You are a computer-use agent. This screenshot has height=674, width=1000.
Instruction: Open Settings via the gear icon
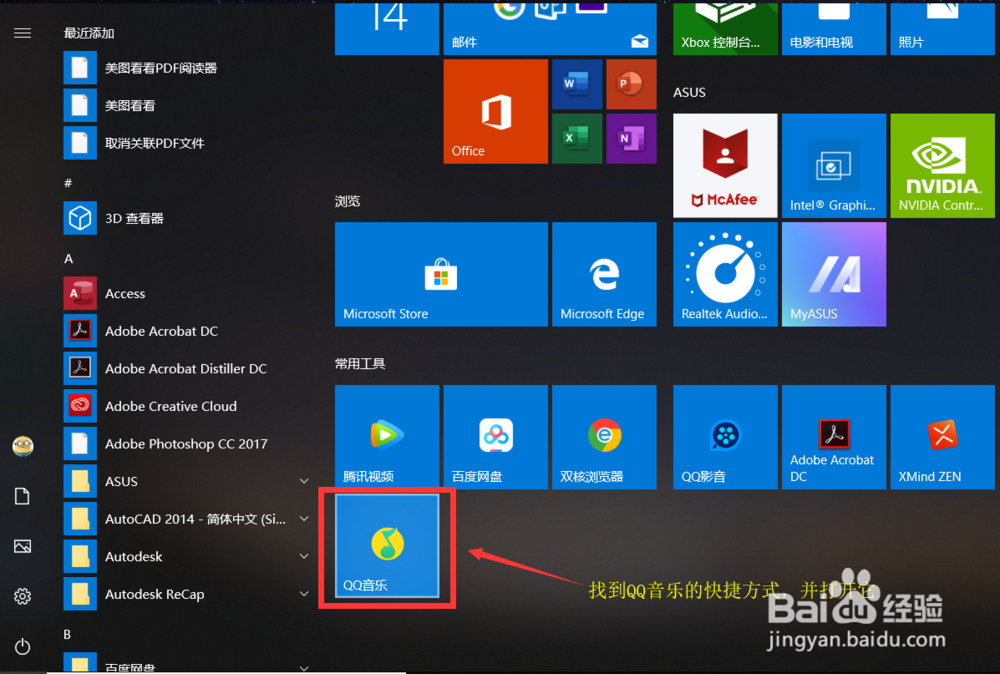pos(22,596)
